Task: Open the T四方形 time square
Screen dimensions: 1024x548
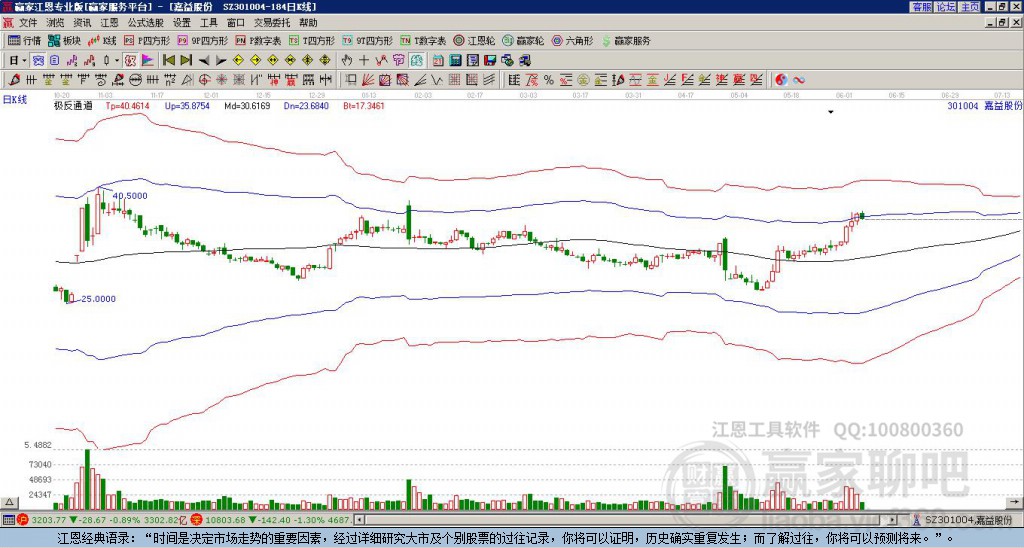Action: 312,40
